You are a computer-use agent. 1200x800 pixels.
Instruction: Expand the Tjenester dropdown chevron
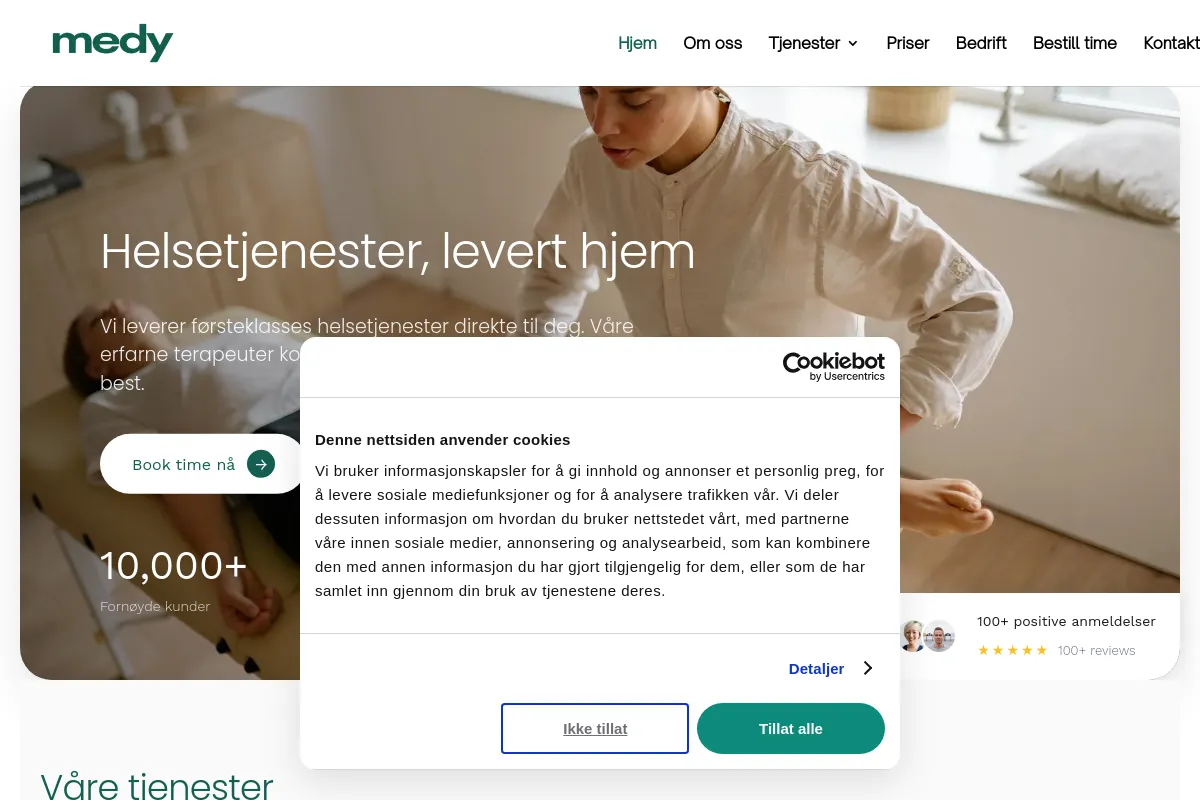853,43
